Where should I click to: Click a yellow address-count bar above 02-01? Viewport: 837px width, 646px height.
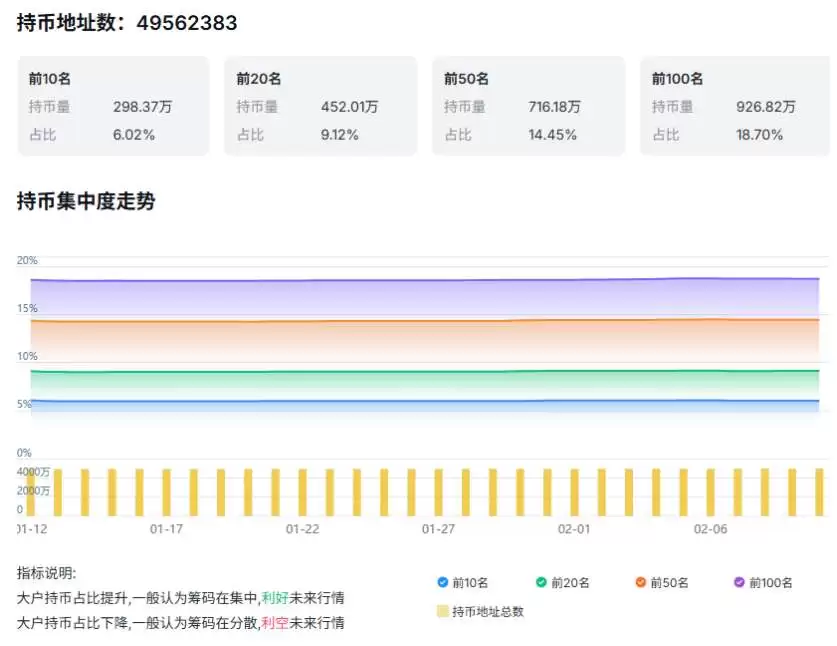pyautogui.click(x=574, y=490)
